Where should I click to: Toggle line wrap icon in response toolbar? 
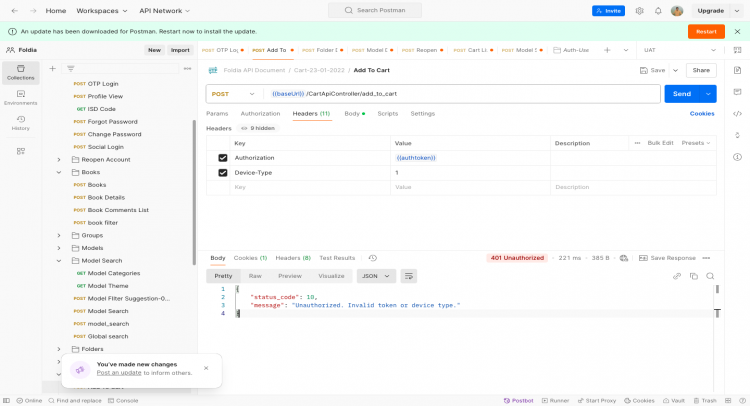click(x=408, y=276)
